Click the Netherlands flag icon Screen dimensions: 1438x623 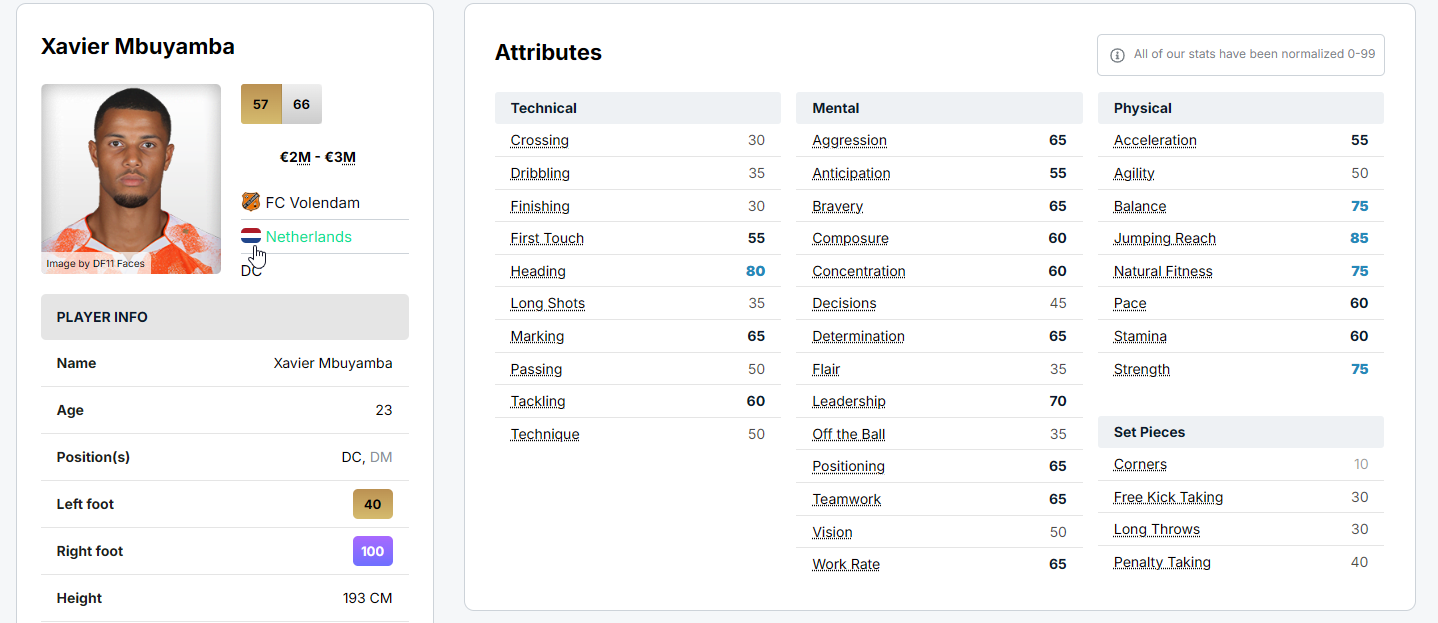point(251,237)
